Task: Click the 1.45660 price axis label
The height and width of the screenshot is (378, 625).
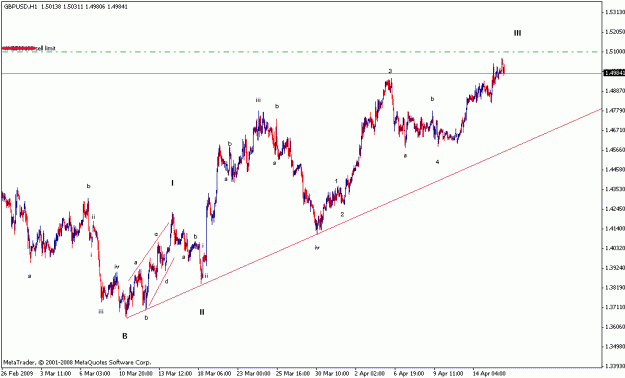Action: [615, 150]
